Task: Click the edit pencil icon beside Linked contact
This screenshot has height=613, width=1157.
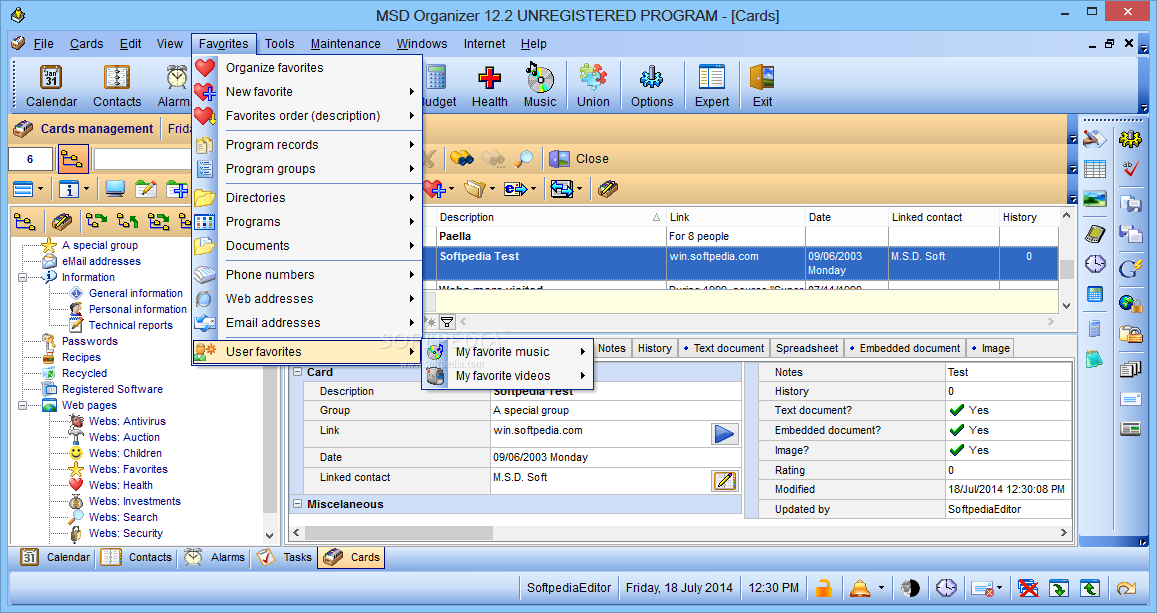Action: pyautogui.click(x=724, y=481)
